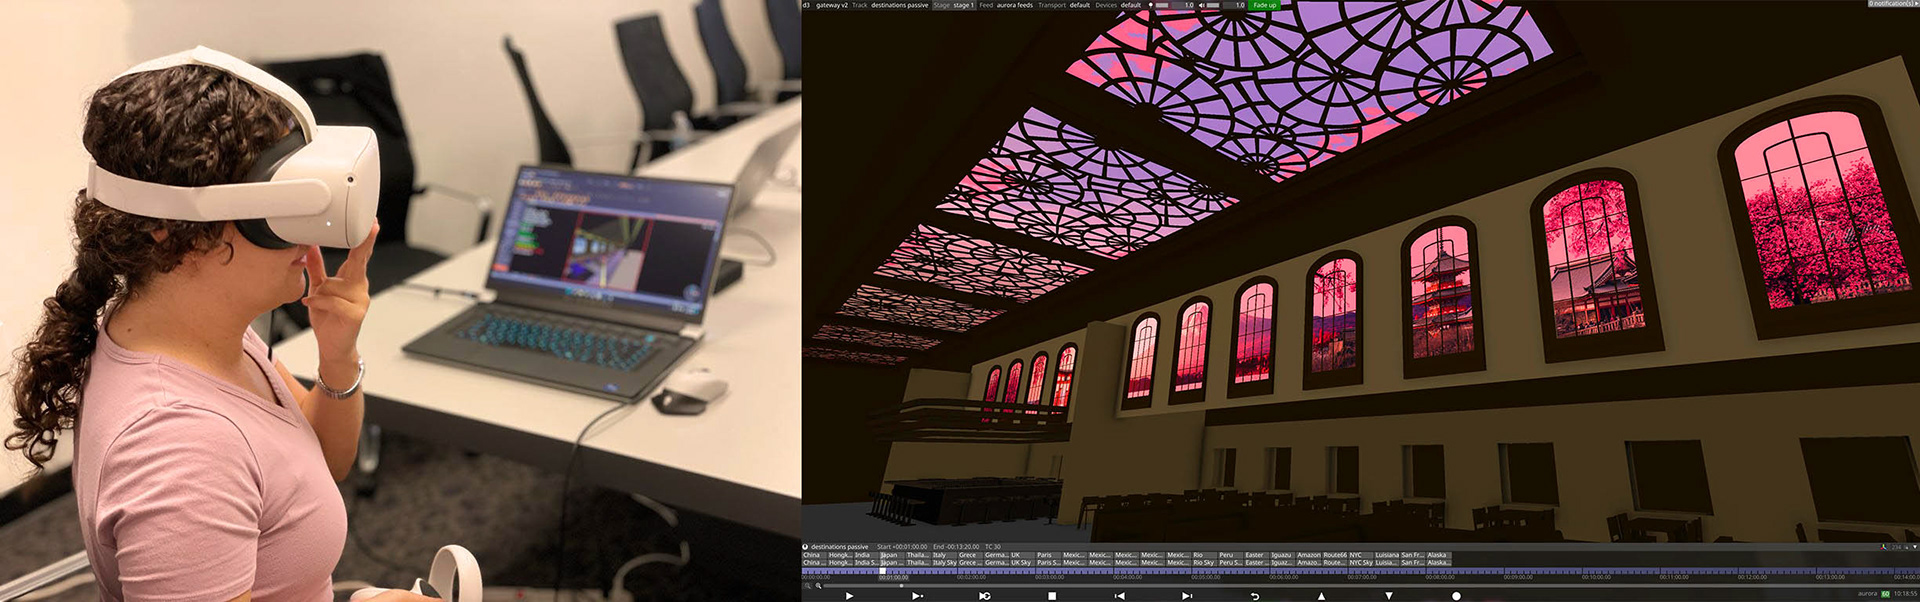The width and height of the screenshot is (1920, 602).
Task: Click the destinations passive track title icon
Action: tap(805, 547)
